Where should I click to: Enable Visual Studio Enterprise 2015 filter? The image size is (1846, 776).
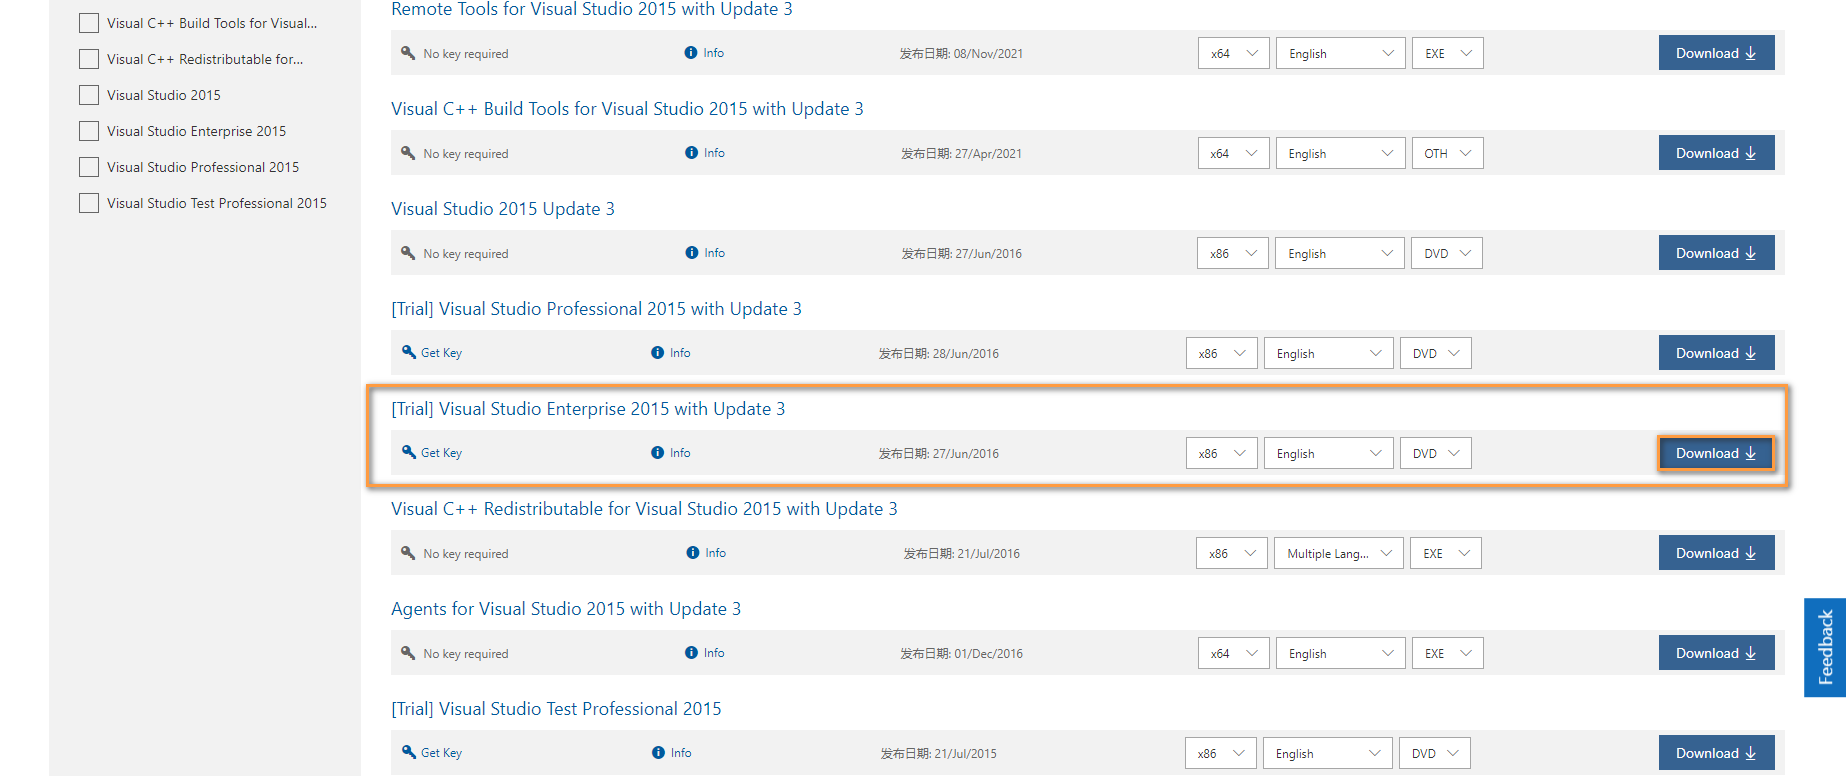pos(89,131)
